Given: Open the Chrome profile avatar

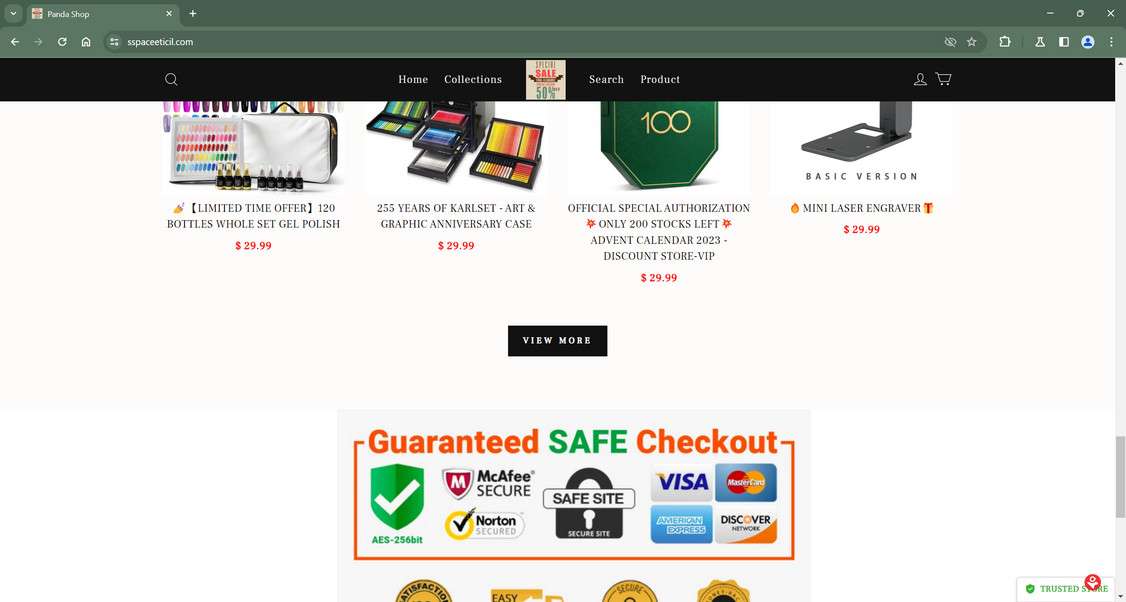Looking at the screenshot, I should click(x=1088, y=42).
